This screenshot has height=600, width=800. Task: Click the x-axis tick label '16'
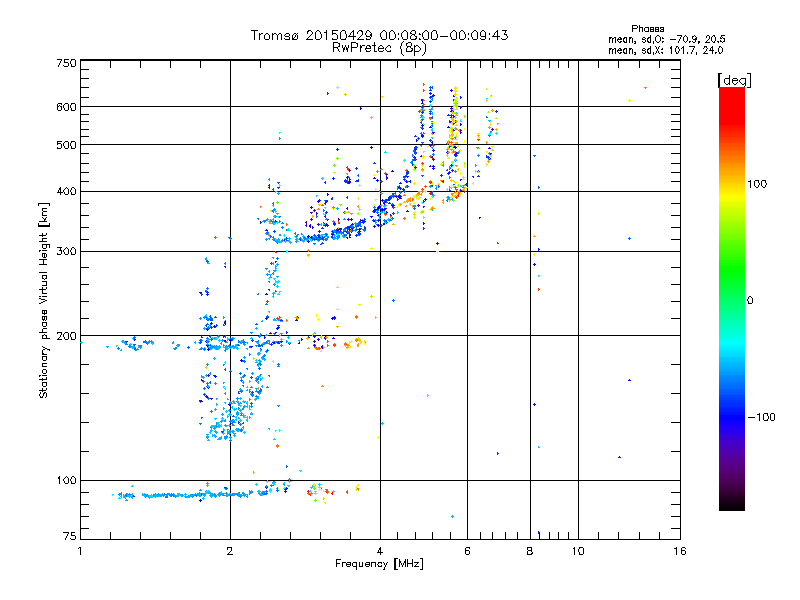(x=680, y=551)
